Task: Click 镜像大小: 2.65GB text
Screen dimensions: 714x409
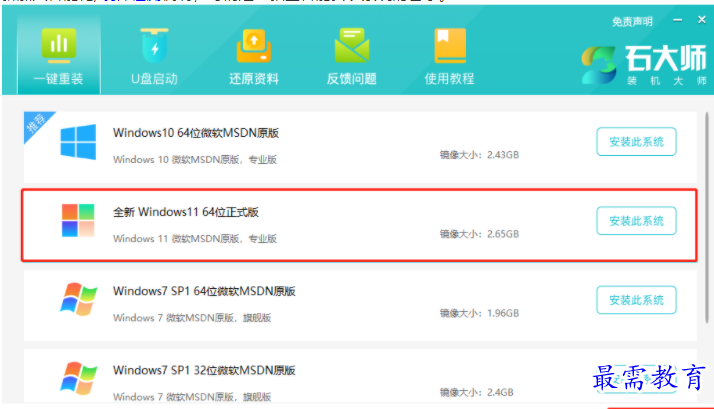Action: coord(479,234)
